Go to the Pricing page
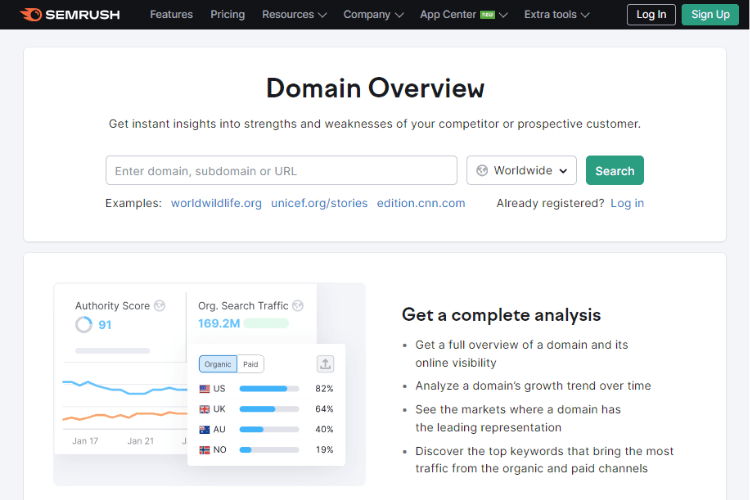Screen dimensions: 750x500 pyautogui.click(x=228, y=14)
